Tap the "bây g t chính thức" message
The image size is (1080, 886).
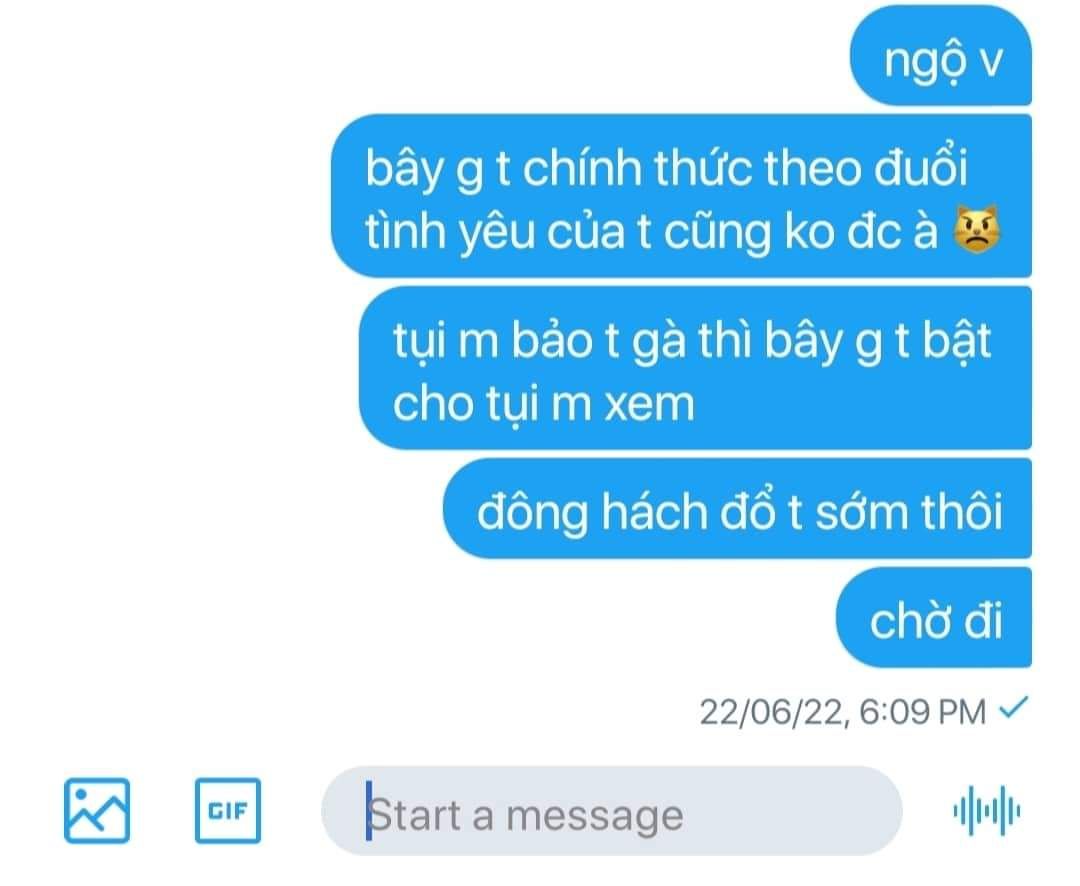click(681, 196)
